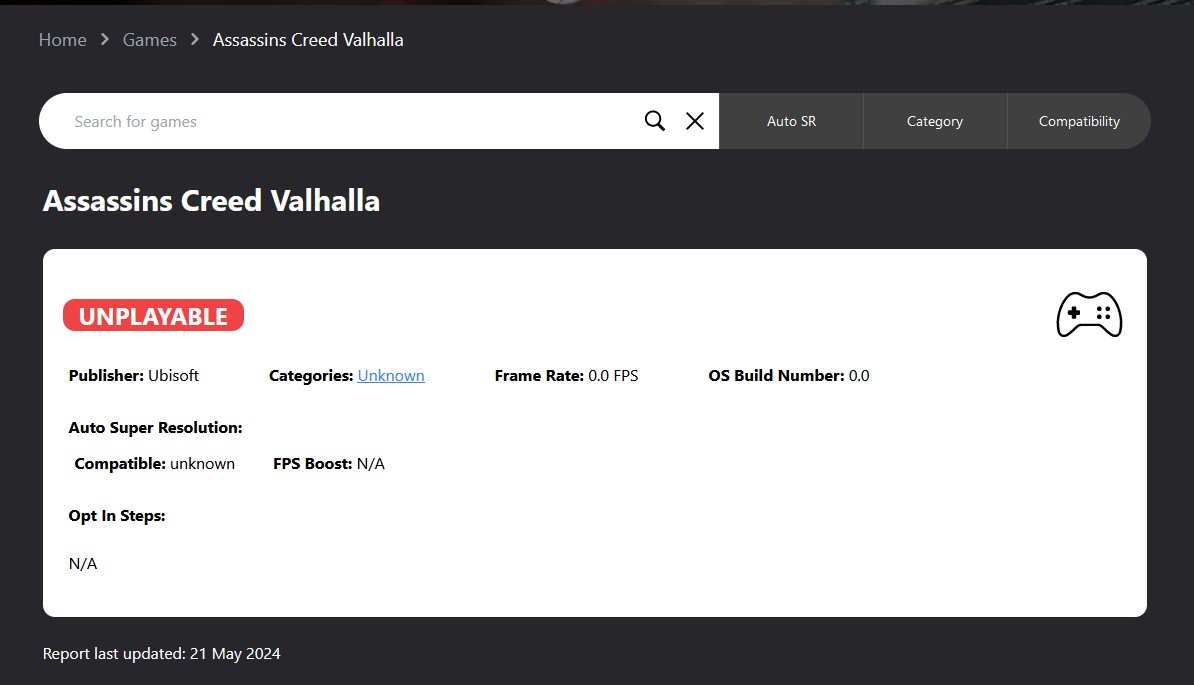Click the Publisher Ubisoft text

(134, 376)
